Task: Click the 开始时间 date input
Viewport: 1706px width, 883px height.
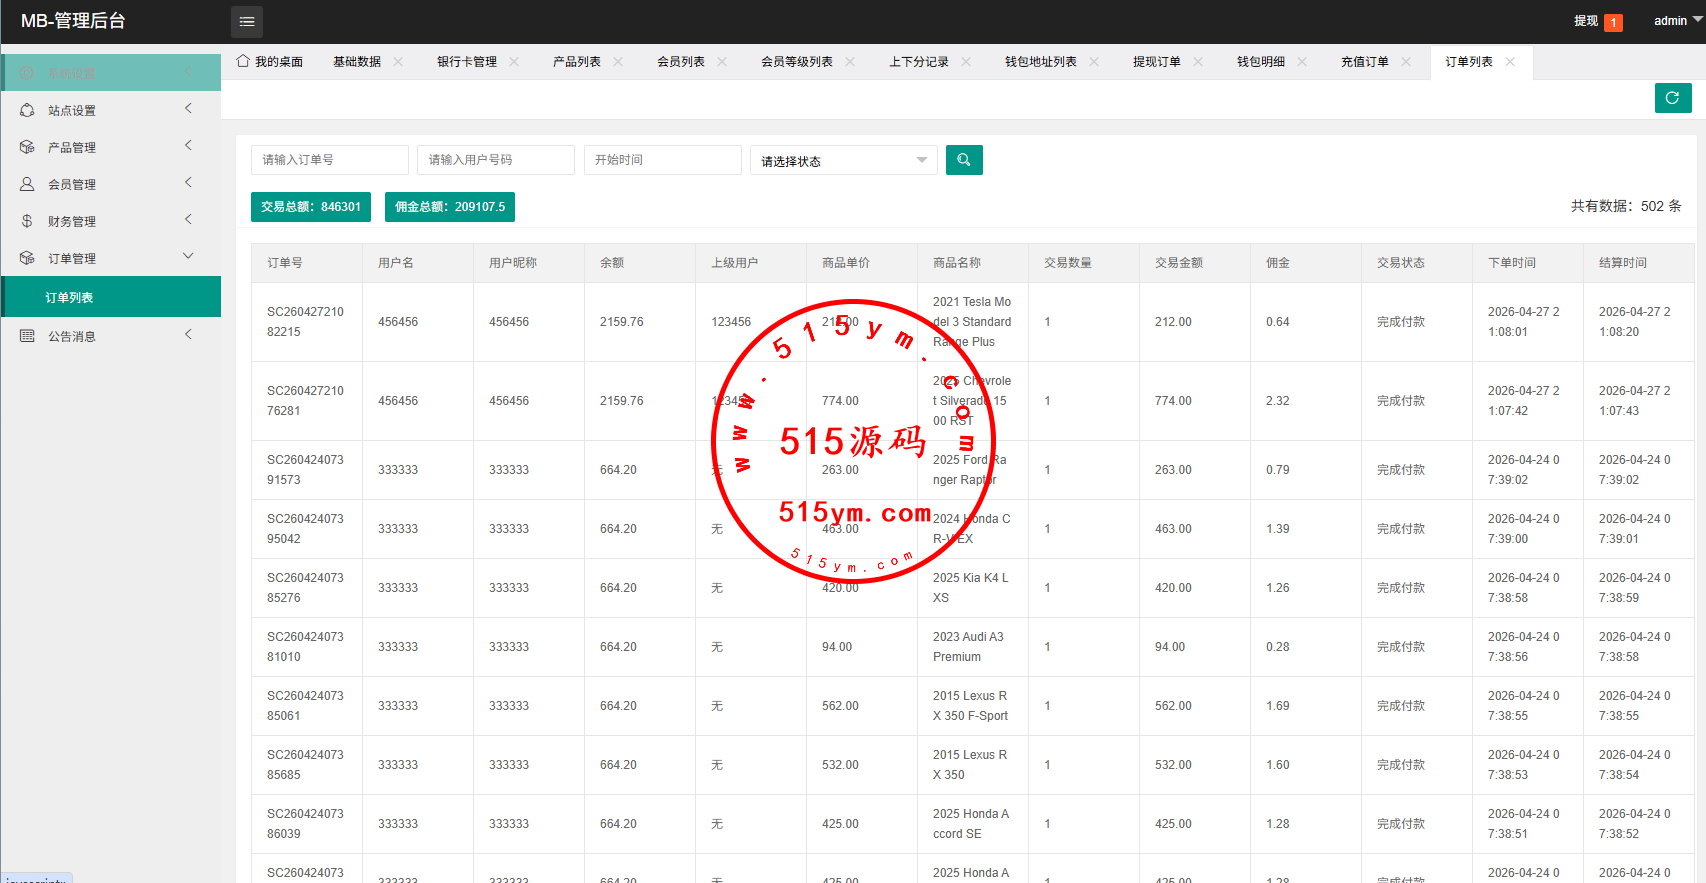Action: pos(662,160)
